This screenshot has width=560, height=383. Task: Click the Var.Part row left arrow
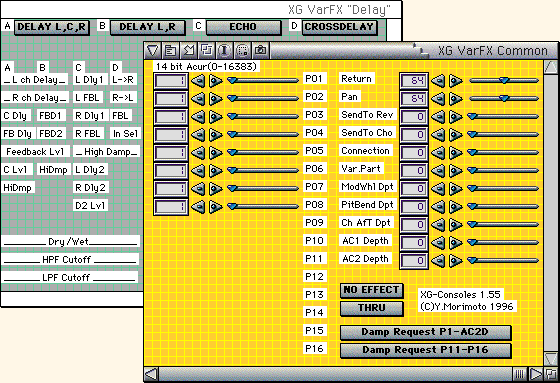click(x=438, y=170)
